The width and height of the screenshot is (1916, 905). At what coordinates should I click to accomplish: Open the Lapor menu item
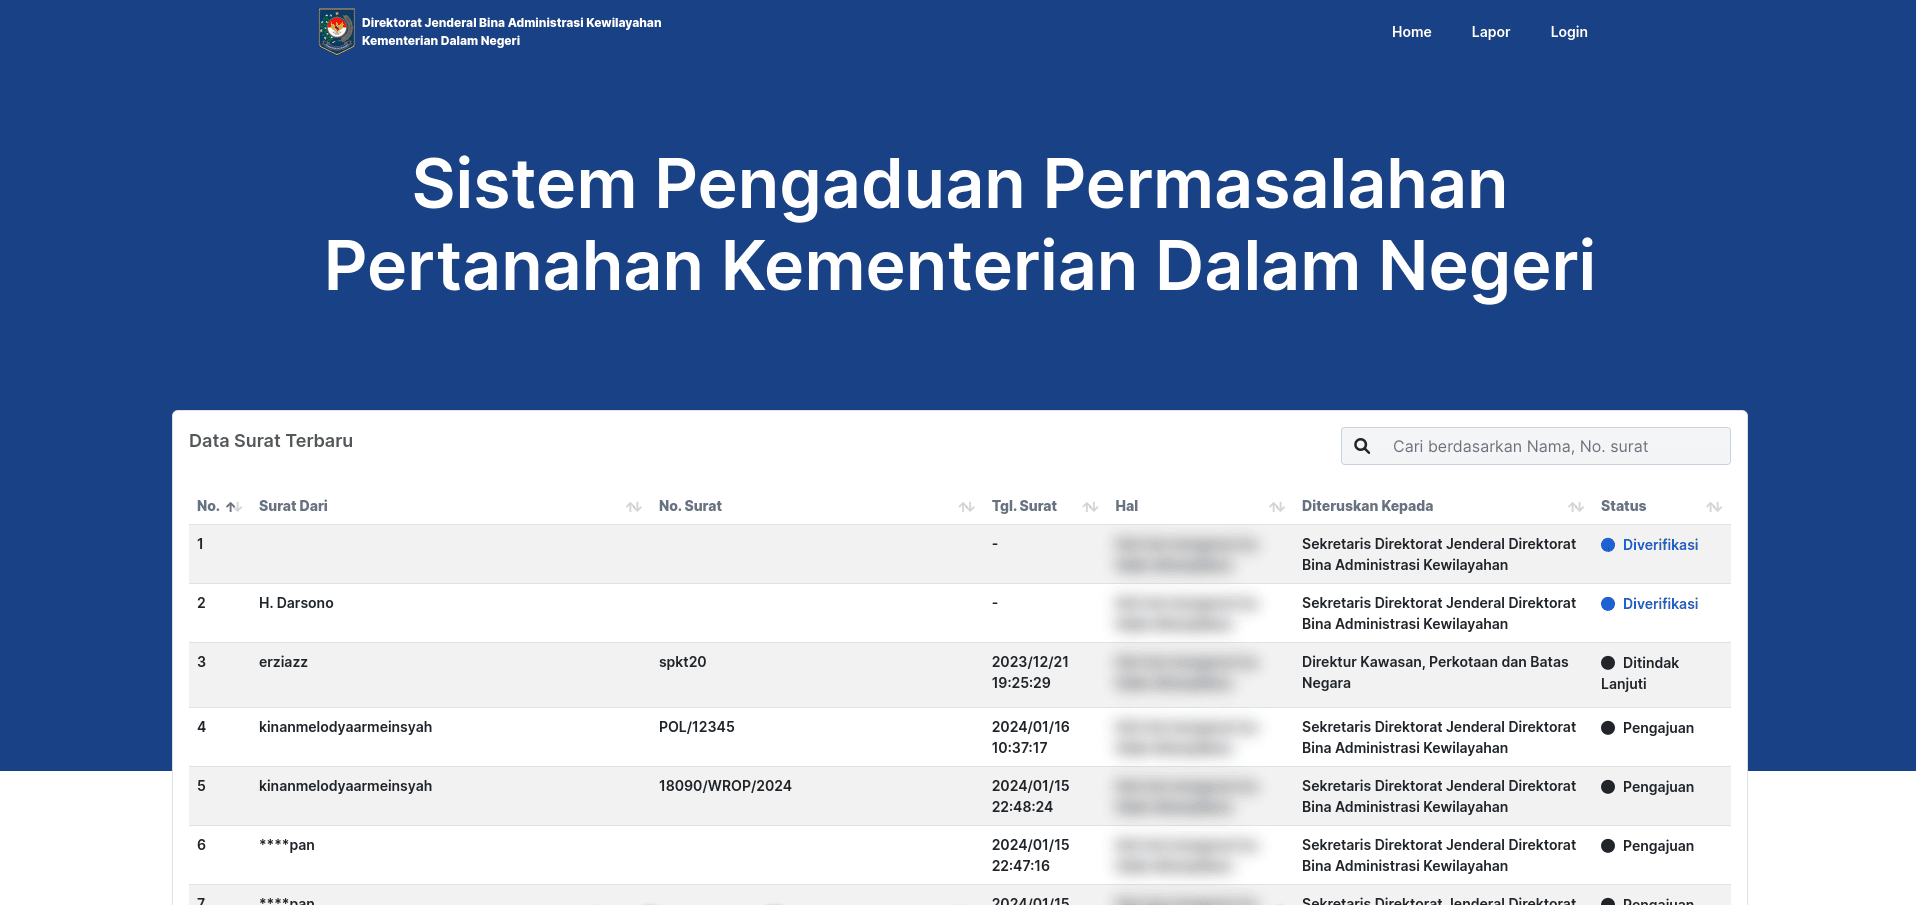tap(1490, 32)
